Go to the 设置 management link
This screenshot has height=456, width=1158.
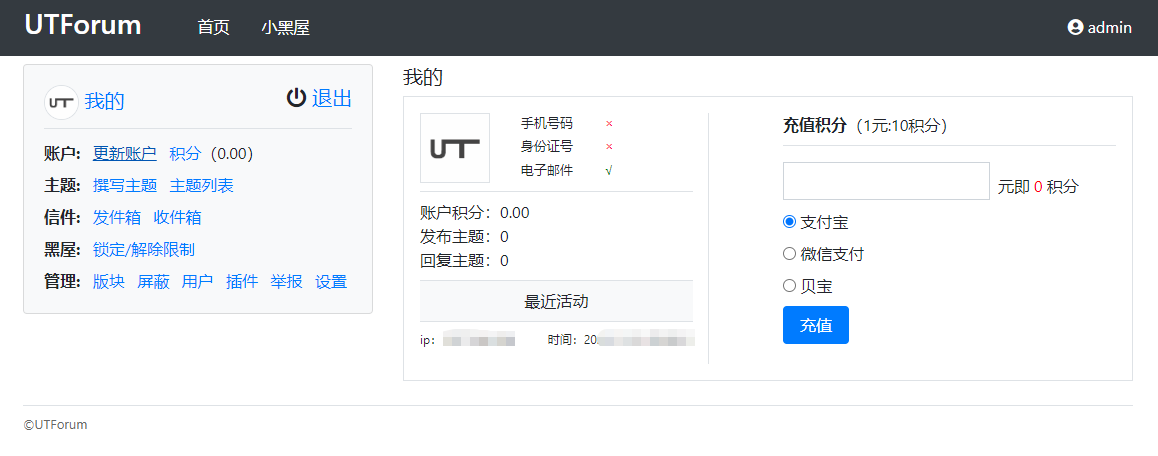(x=331, y=282)
